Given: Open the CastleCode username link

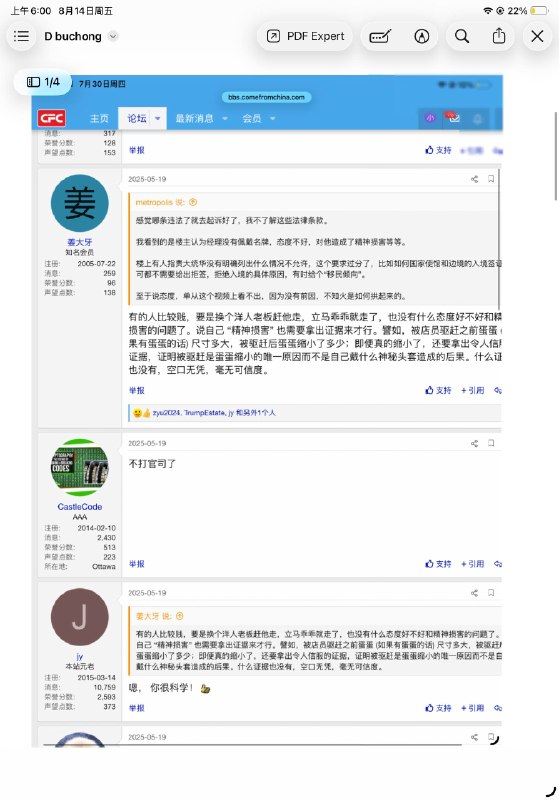Looking at the screenshot, I should 80,507.
